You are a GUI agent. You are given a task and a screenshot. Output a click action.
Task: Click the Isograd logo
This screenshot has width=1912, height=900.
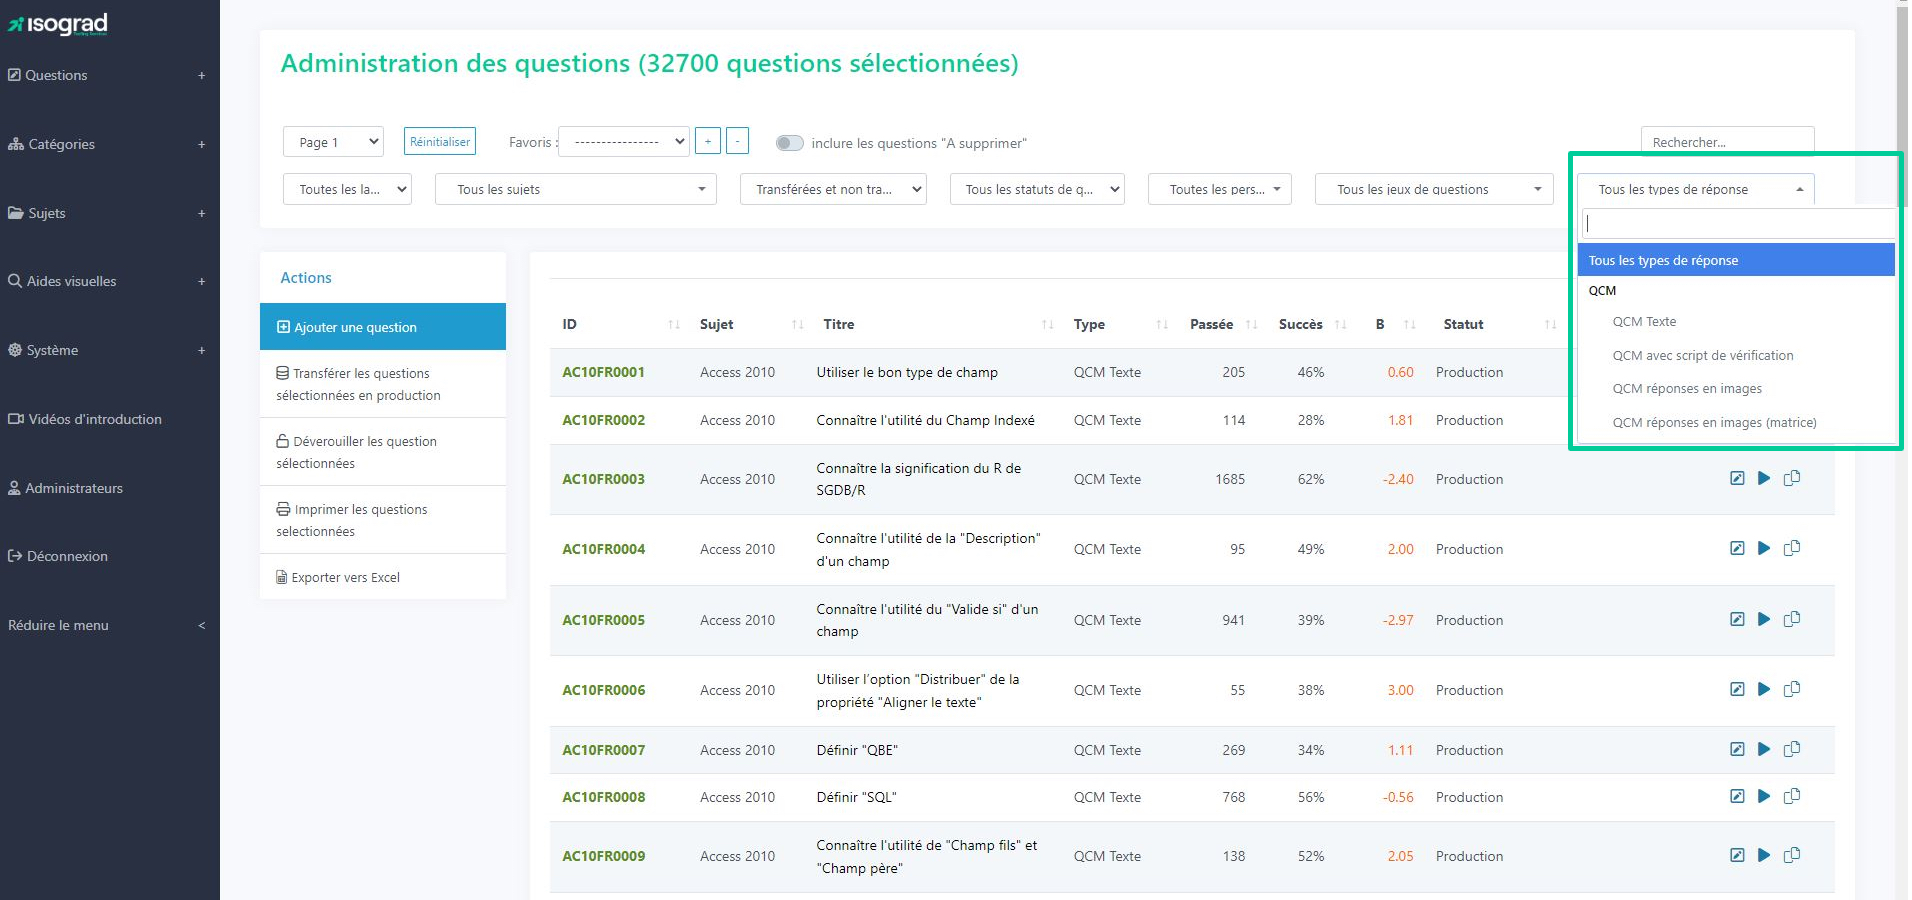(x=58, y=24)
